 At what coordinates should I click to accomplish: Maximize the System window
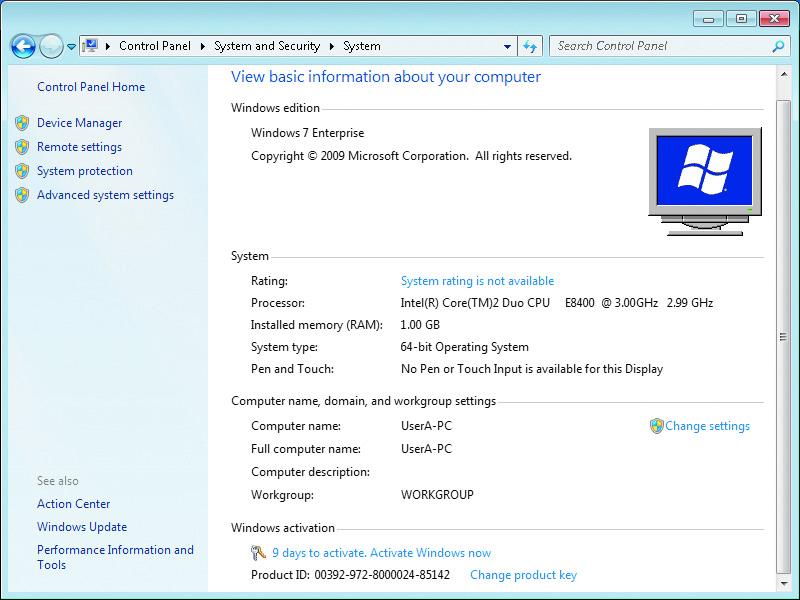pyautogui.click(x=741, y=19)
